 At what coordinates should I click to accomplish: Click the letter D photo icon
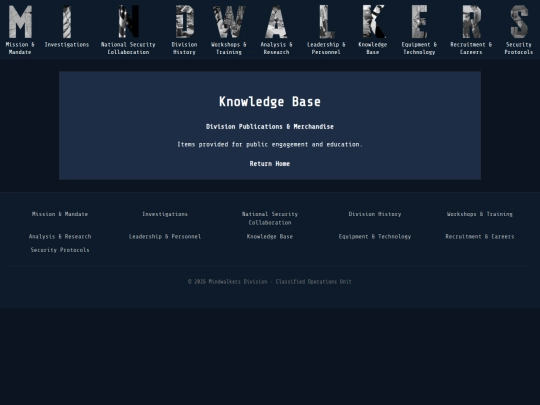coord(185,22)
